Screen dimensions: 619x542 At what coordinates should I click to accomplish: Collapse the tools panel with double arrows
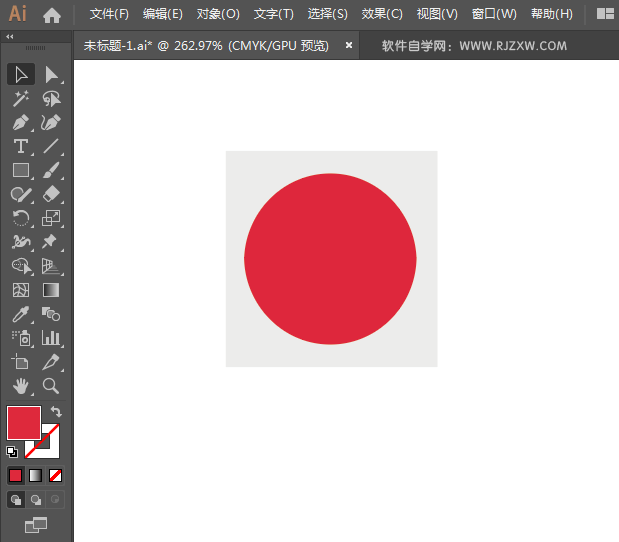10,36
